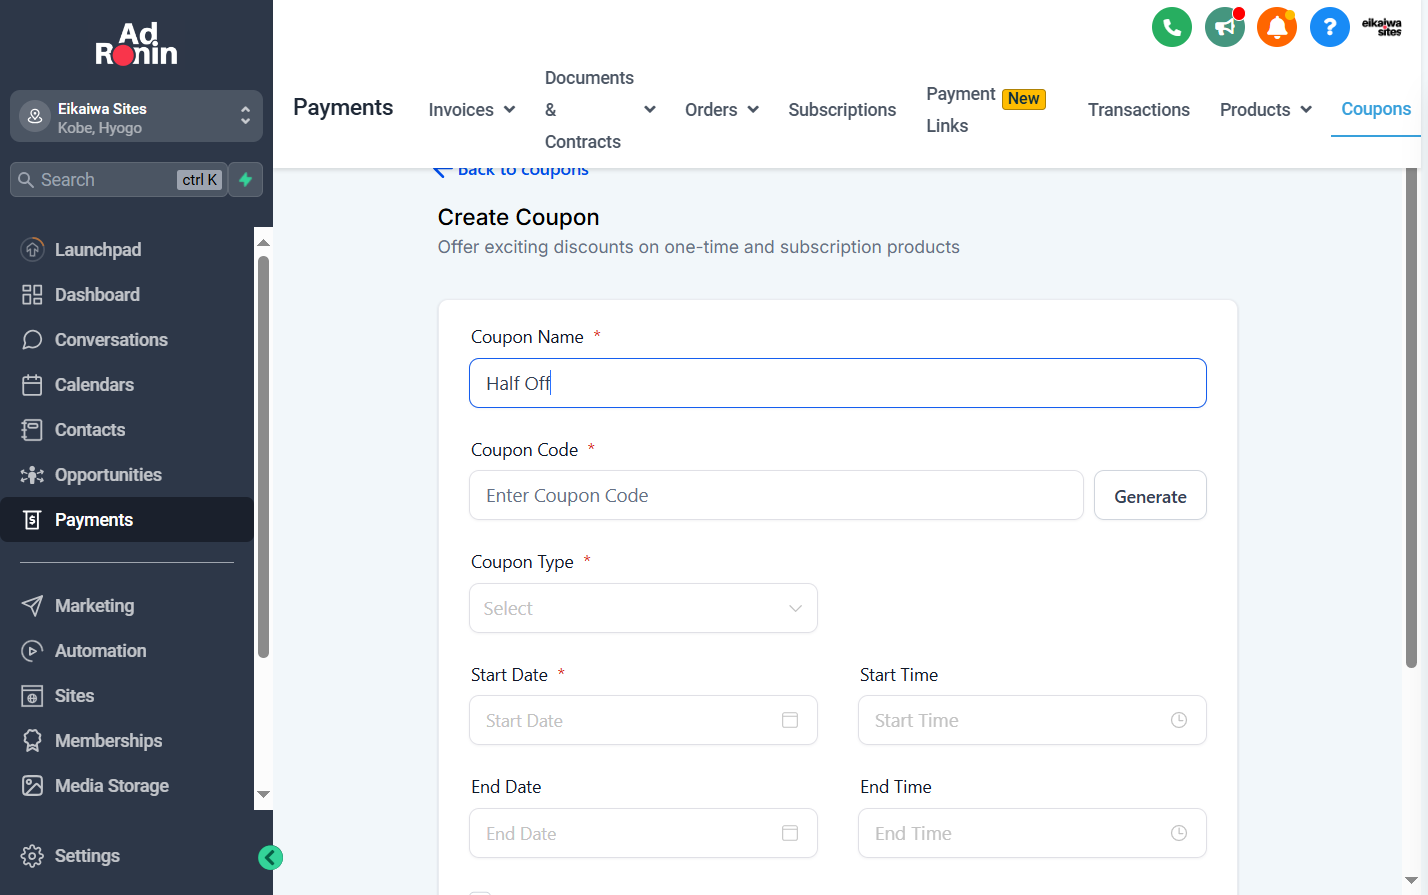Open the megaphone announcements icon

[x=1225, y=27]
